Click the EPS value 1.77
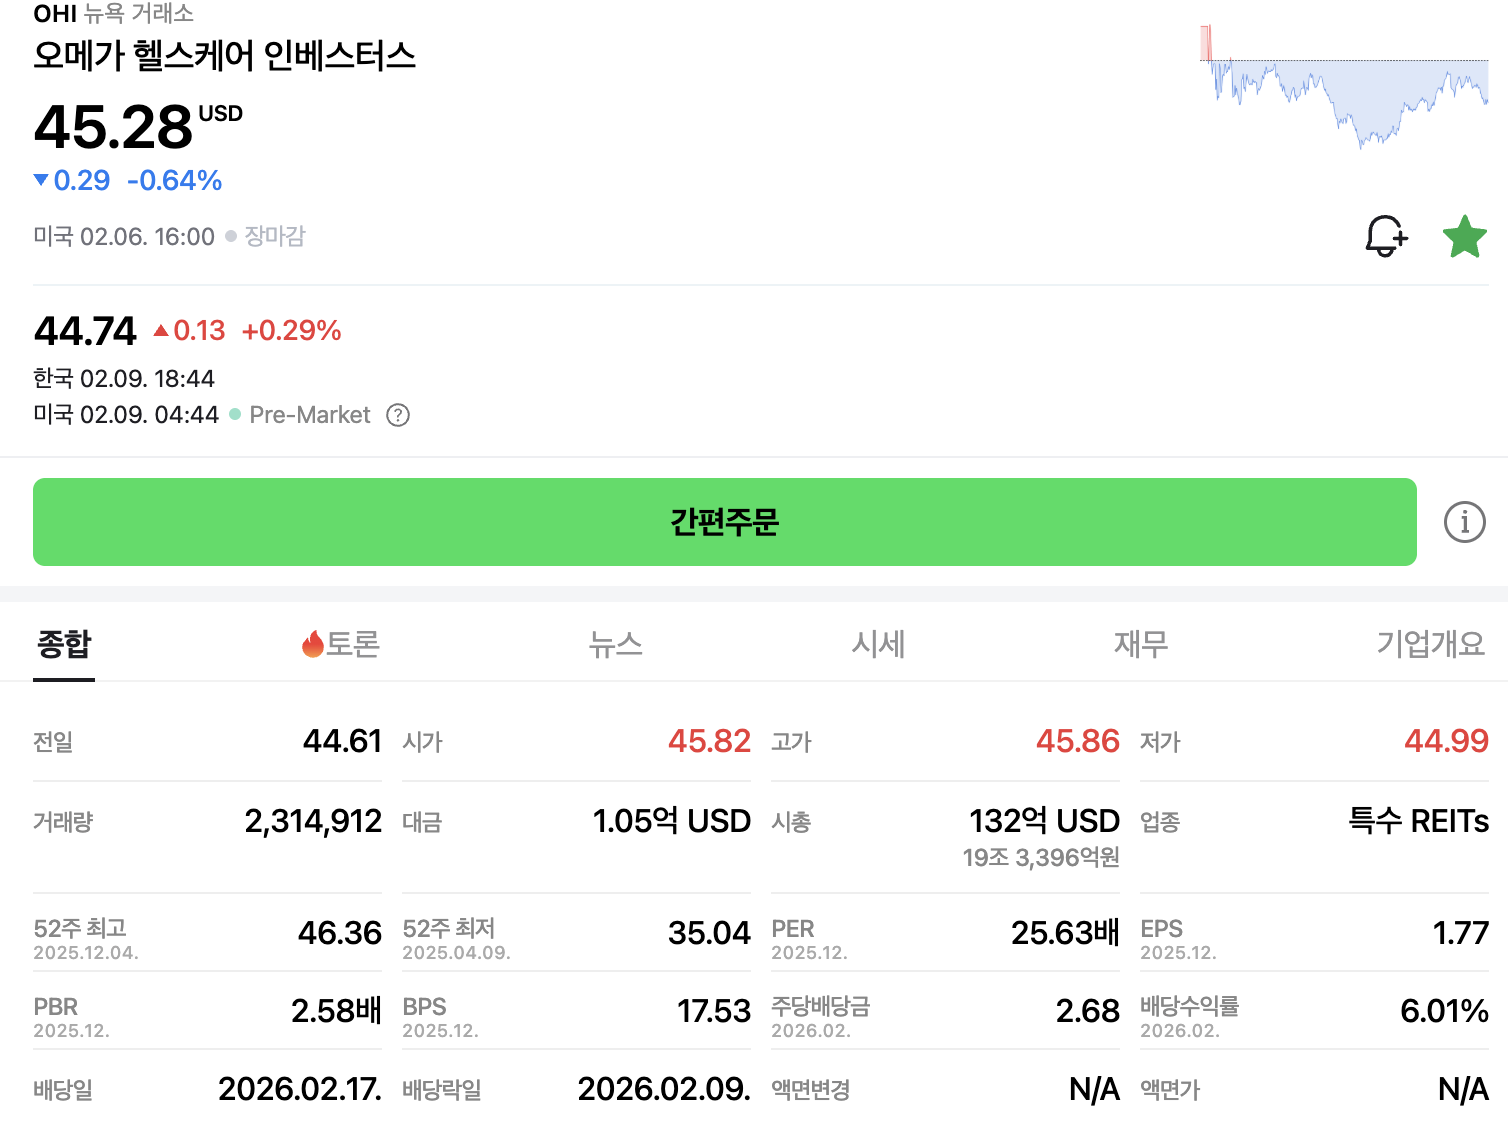This screenshot has width=1508, height=1126. coord(1461,933)
